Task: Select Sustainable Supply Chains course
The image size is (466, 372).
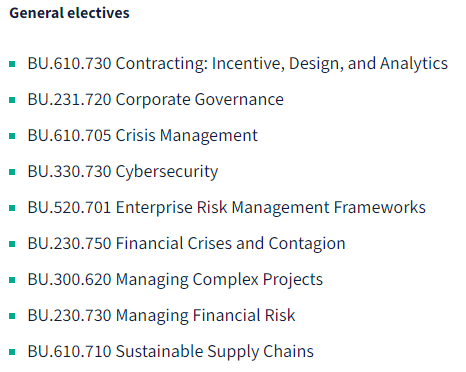Action: pyautogui.click(x=171, y=351)
